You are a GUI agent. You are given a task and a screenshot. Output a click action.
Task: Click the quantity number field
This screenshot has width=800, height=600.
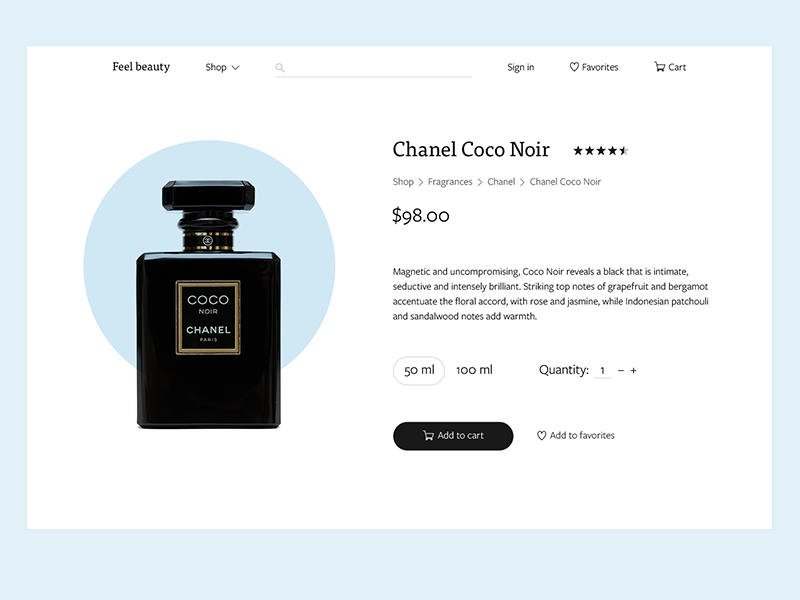[603, 370]
